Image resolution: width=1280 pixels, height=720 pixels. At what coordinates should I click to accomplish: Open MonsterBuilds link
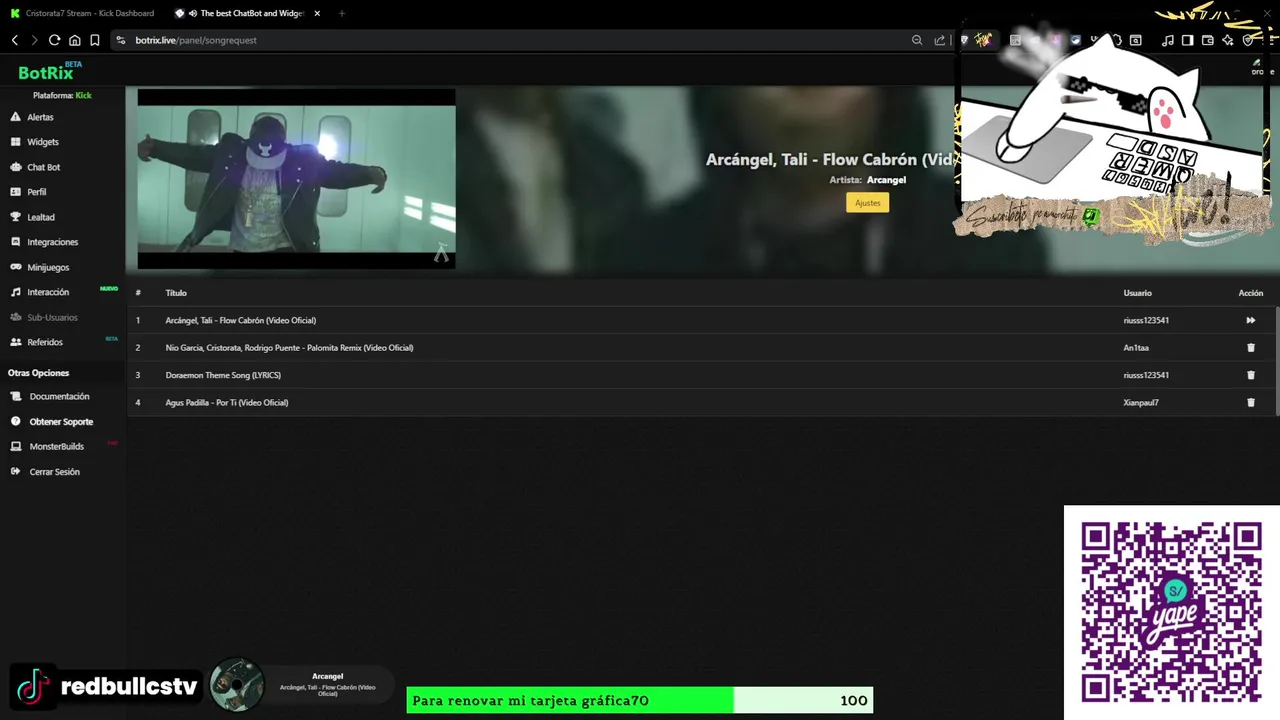(56, 447)
